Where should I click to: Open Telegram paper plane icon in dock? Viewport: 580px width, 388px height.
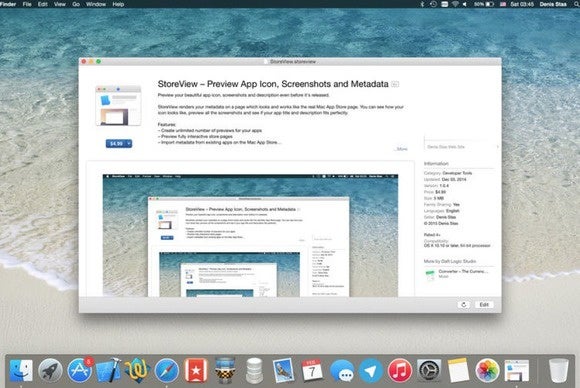[x=371, y=370]
